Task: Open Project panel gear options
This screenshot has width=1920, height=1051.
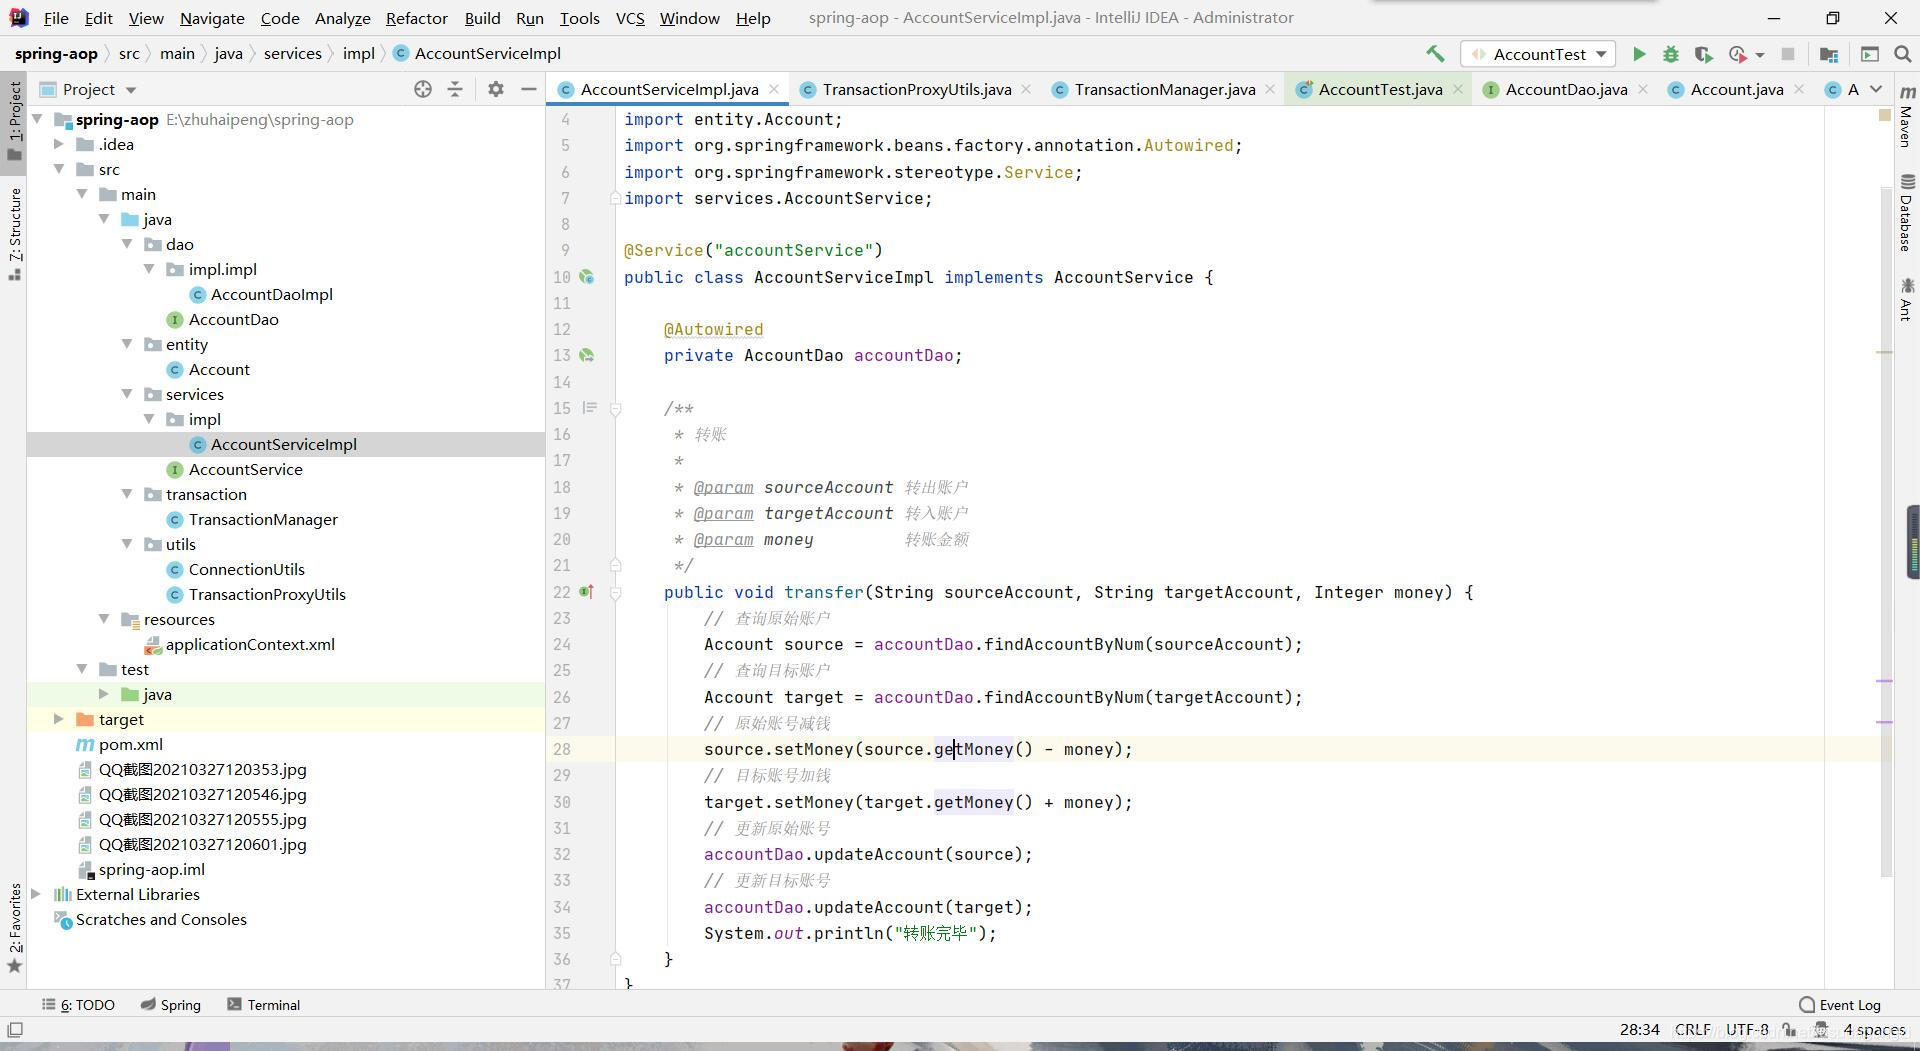Action: coord(495,89)
